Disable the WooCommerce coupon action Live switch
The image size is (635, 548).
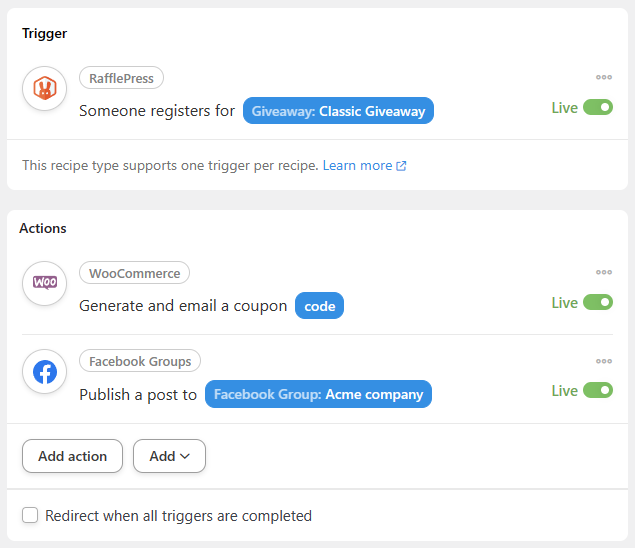coord(598,302)
